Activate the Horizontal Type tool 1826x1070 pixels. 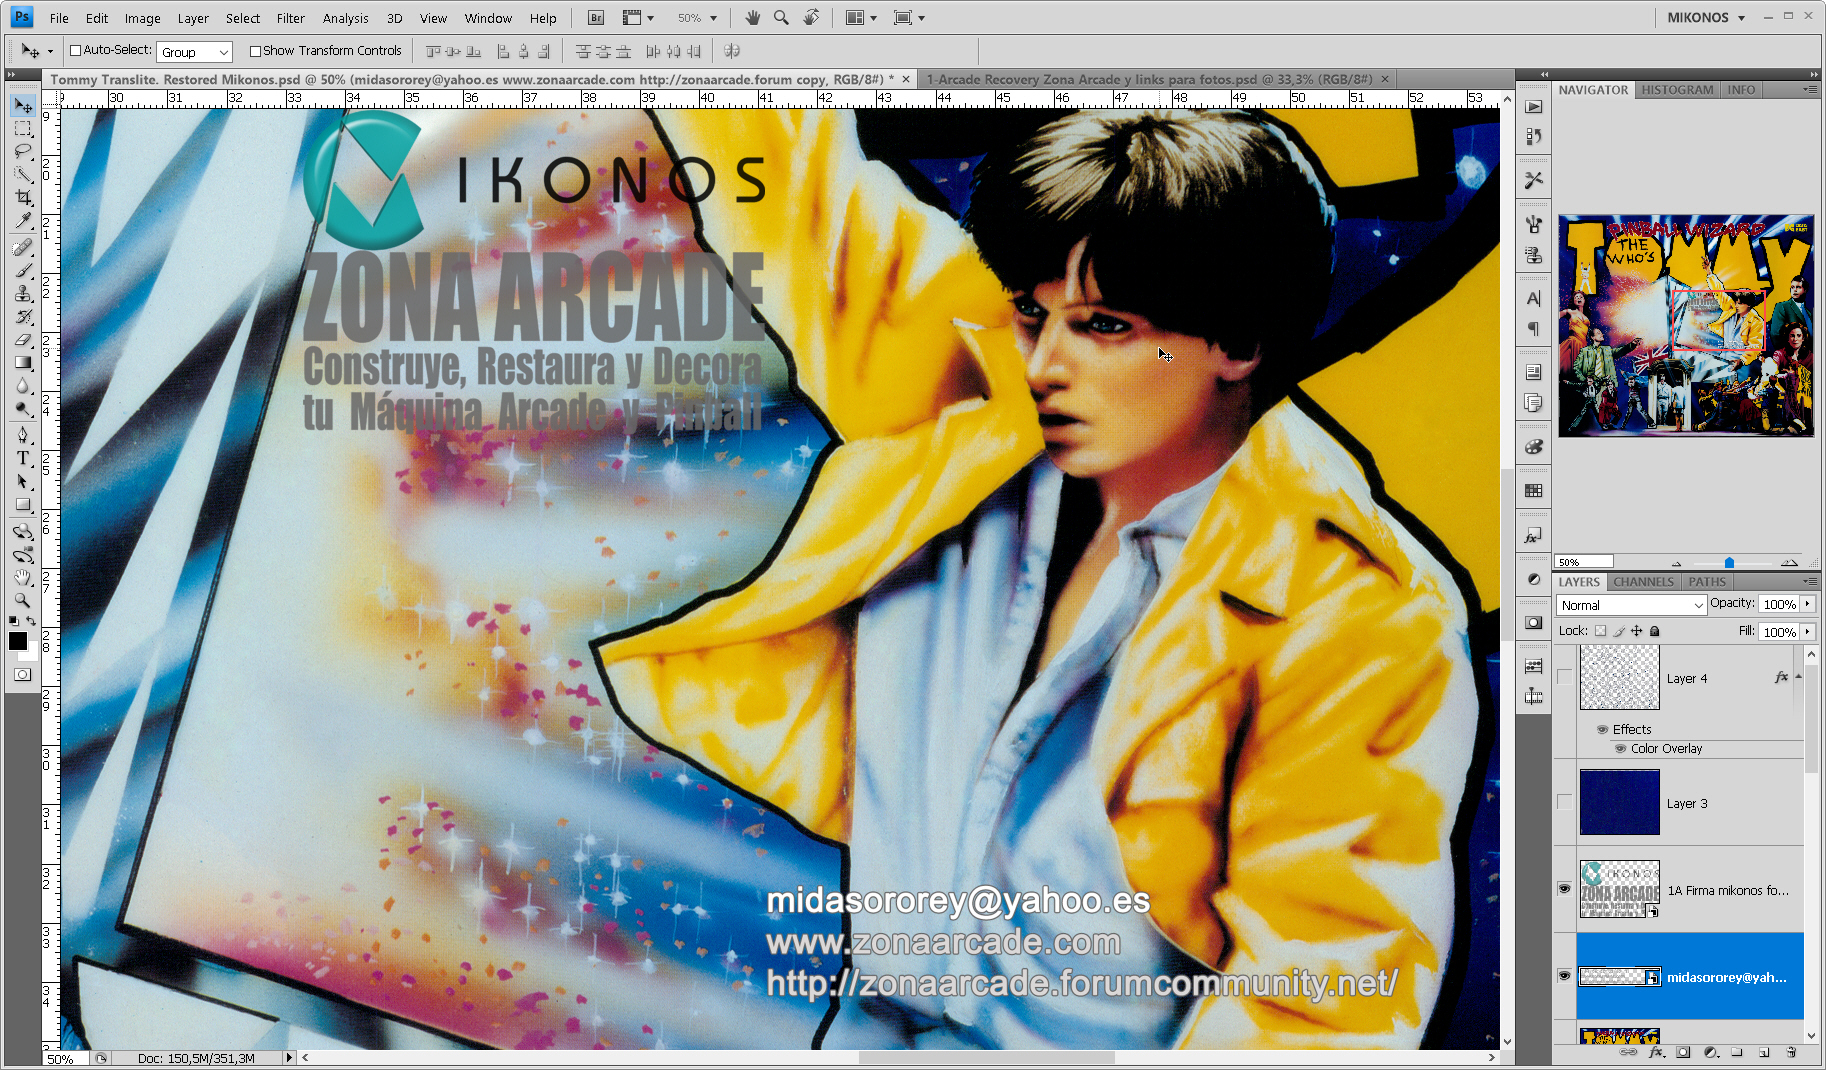click(x=22, y=458)
